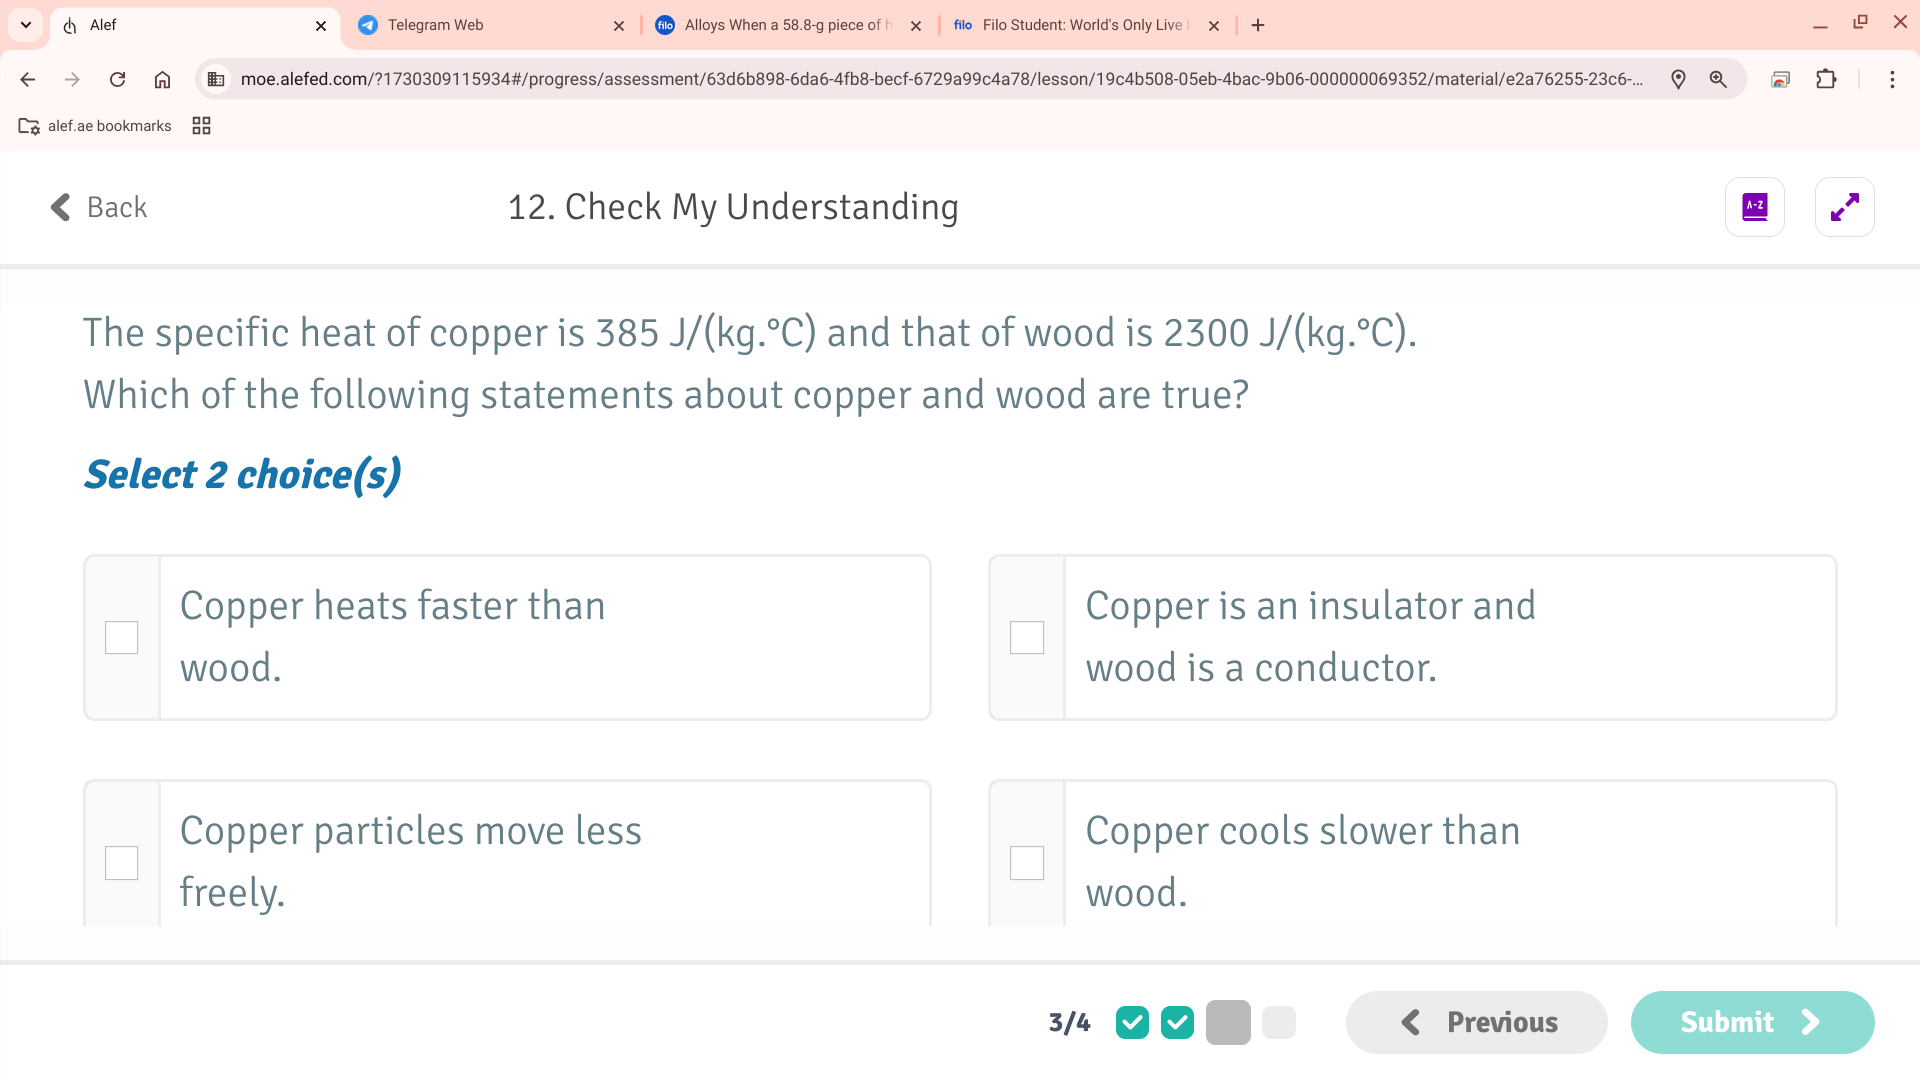Viewport: 1920px width, 1080px height.
Task: Check 'Copper heats faster than wood' box
Action: click(x=122, y=637)
